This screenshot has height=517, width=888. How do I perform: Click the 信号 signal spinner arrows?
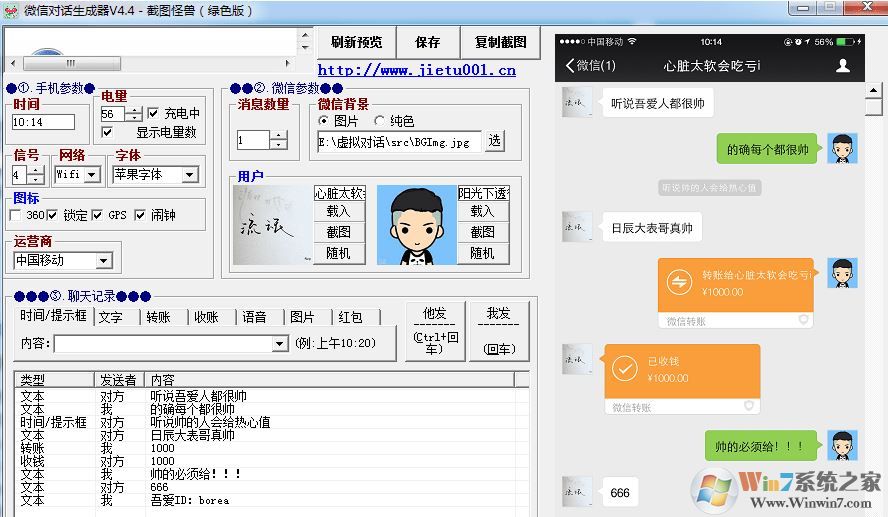(x=36, y=175)
